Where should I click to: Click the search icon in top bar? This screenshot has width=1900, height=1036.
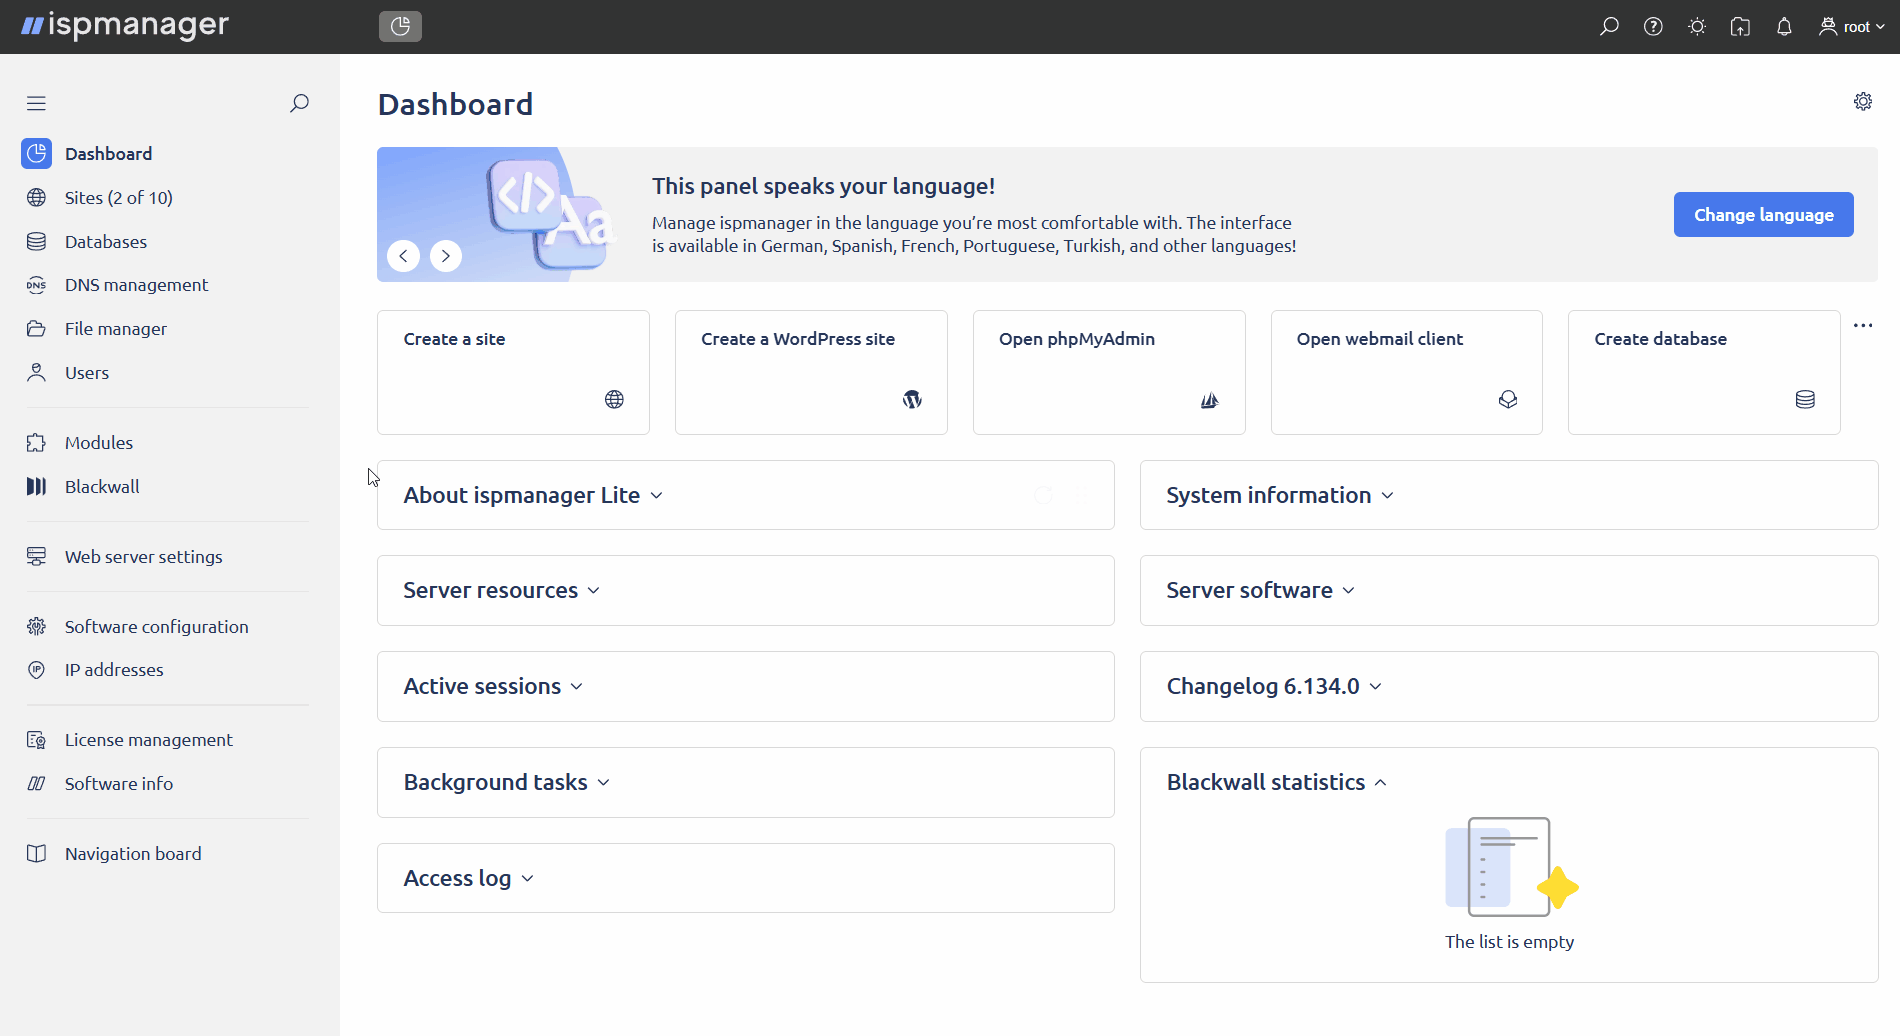coord(1609,27)
